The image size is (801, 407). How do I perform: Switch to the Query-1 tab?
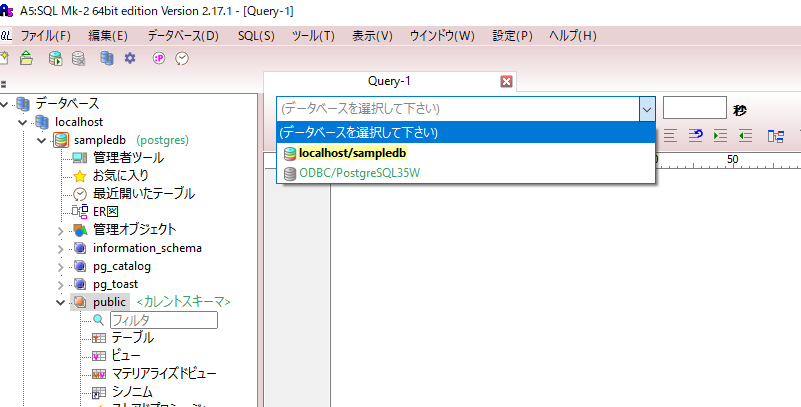click(389, 81)
